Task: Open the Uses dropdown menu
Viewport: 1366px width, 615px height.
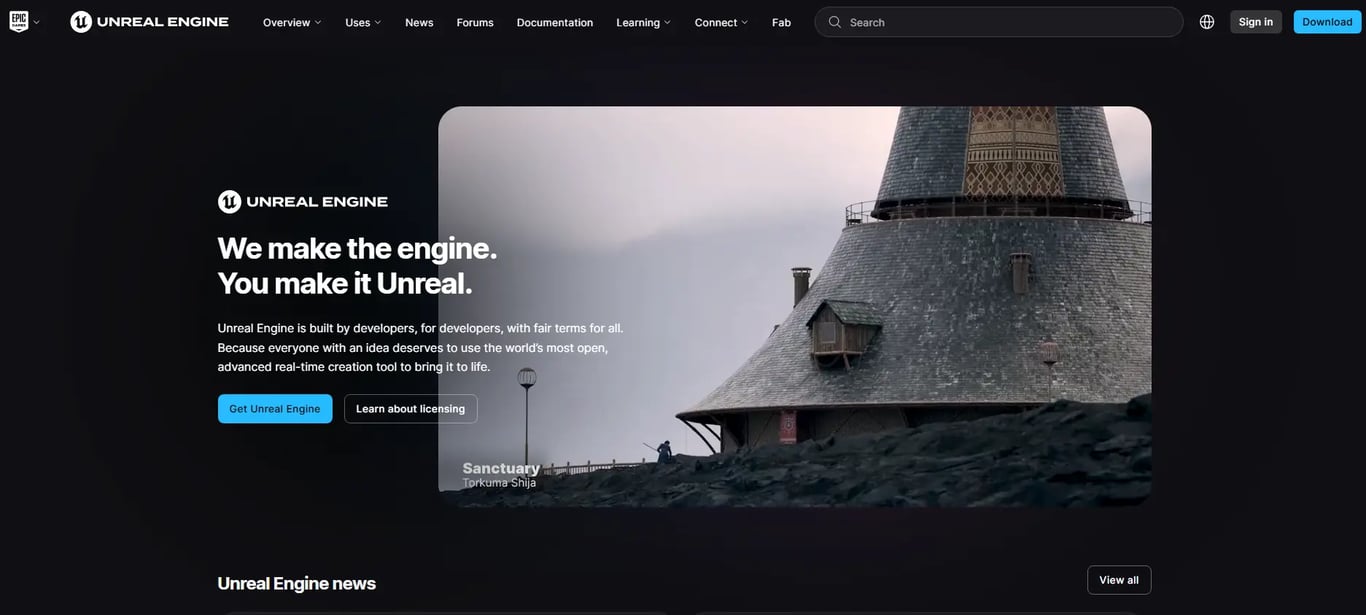Action: pyautogui.click(x=363, y=22)
